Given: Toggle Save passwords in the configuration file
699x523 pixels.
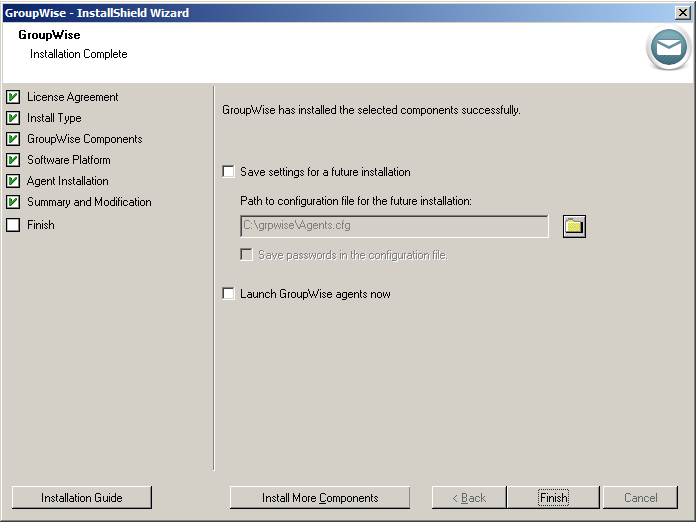Looking at the screenshot, I should pyautogui.click(x=247, y=255).
